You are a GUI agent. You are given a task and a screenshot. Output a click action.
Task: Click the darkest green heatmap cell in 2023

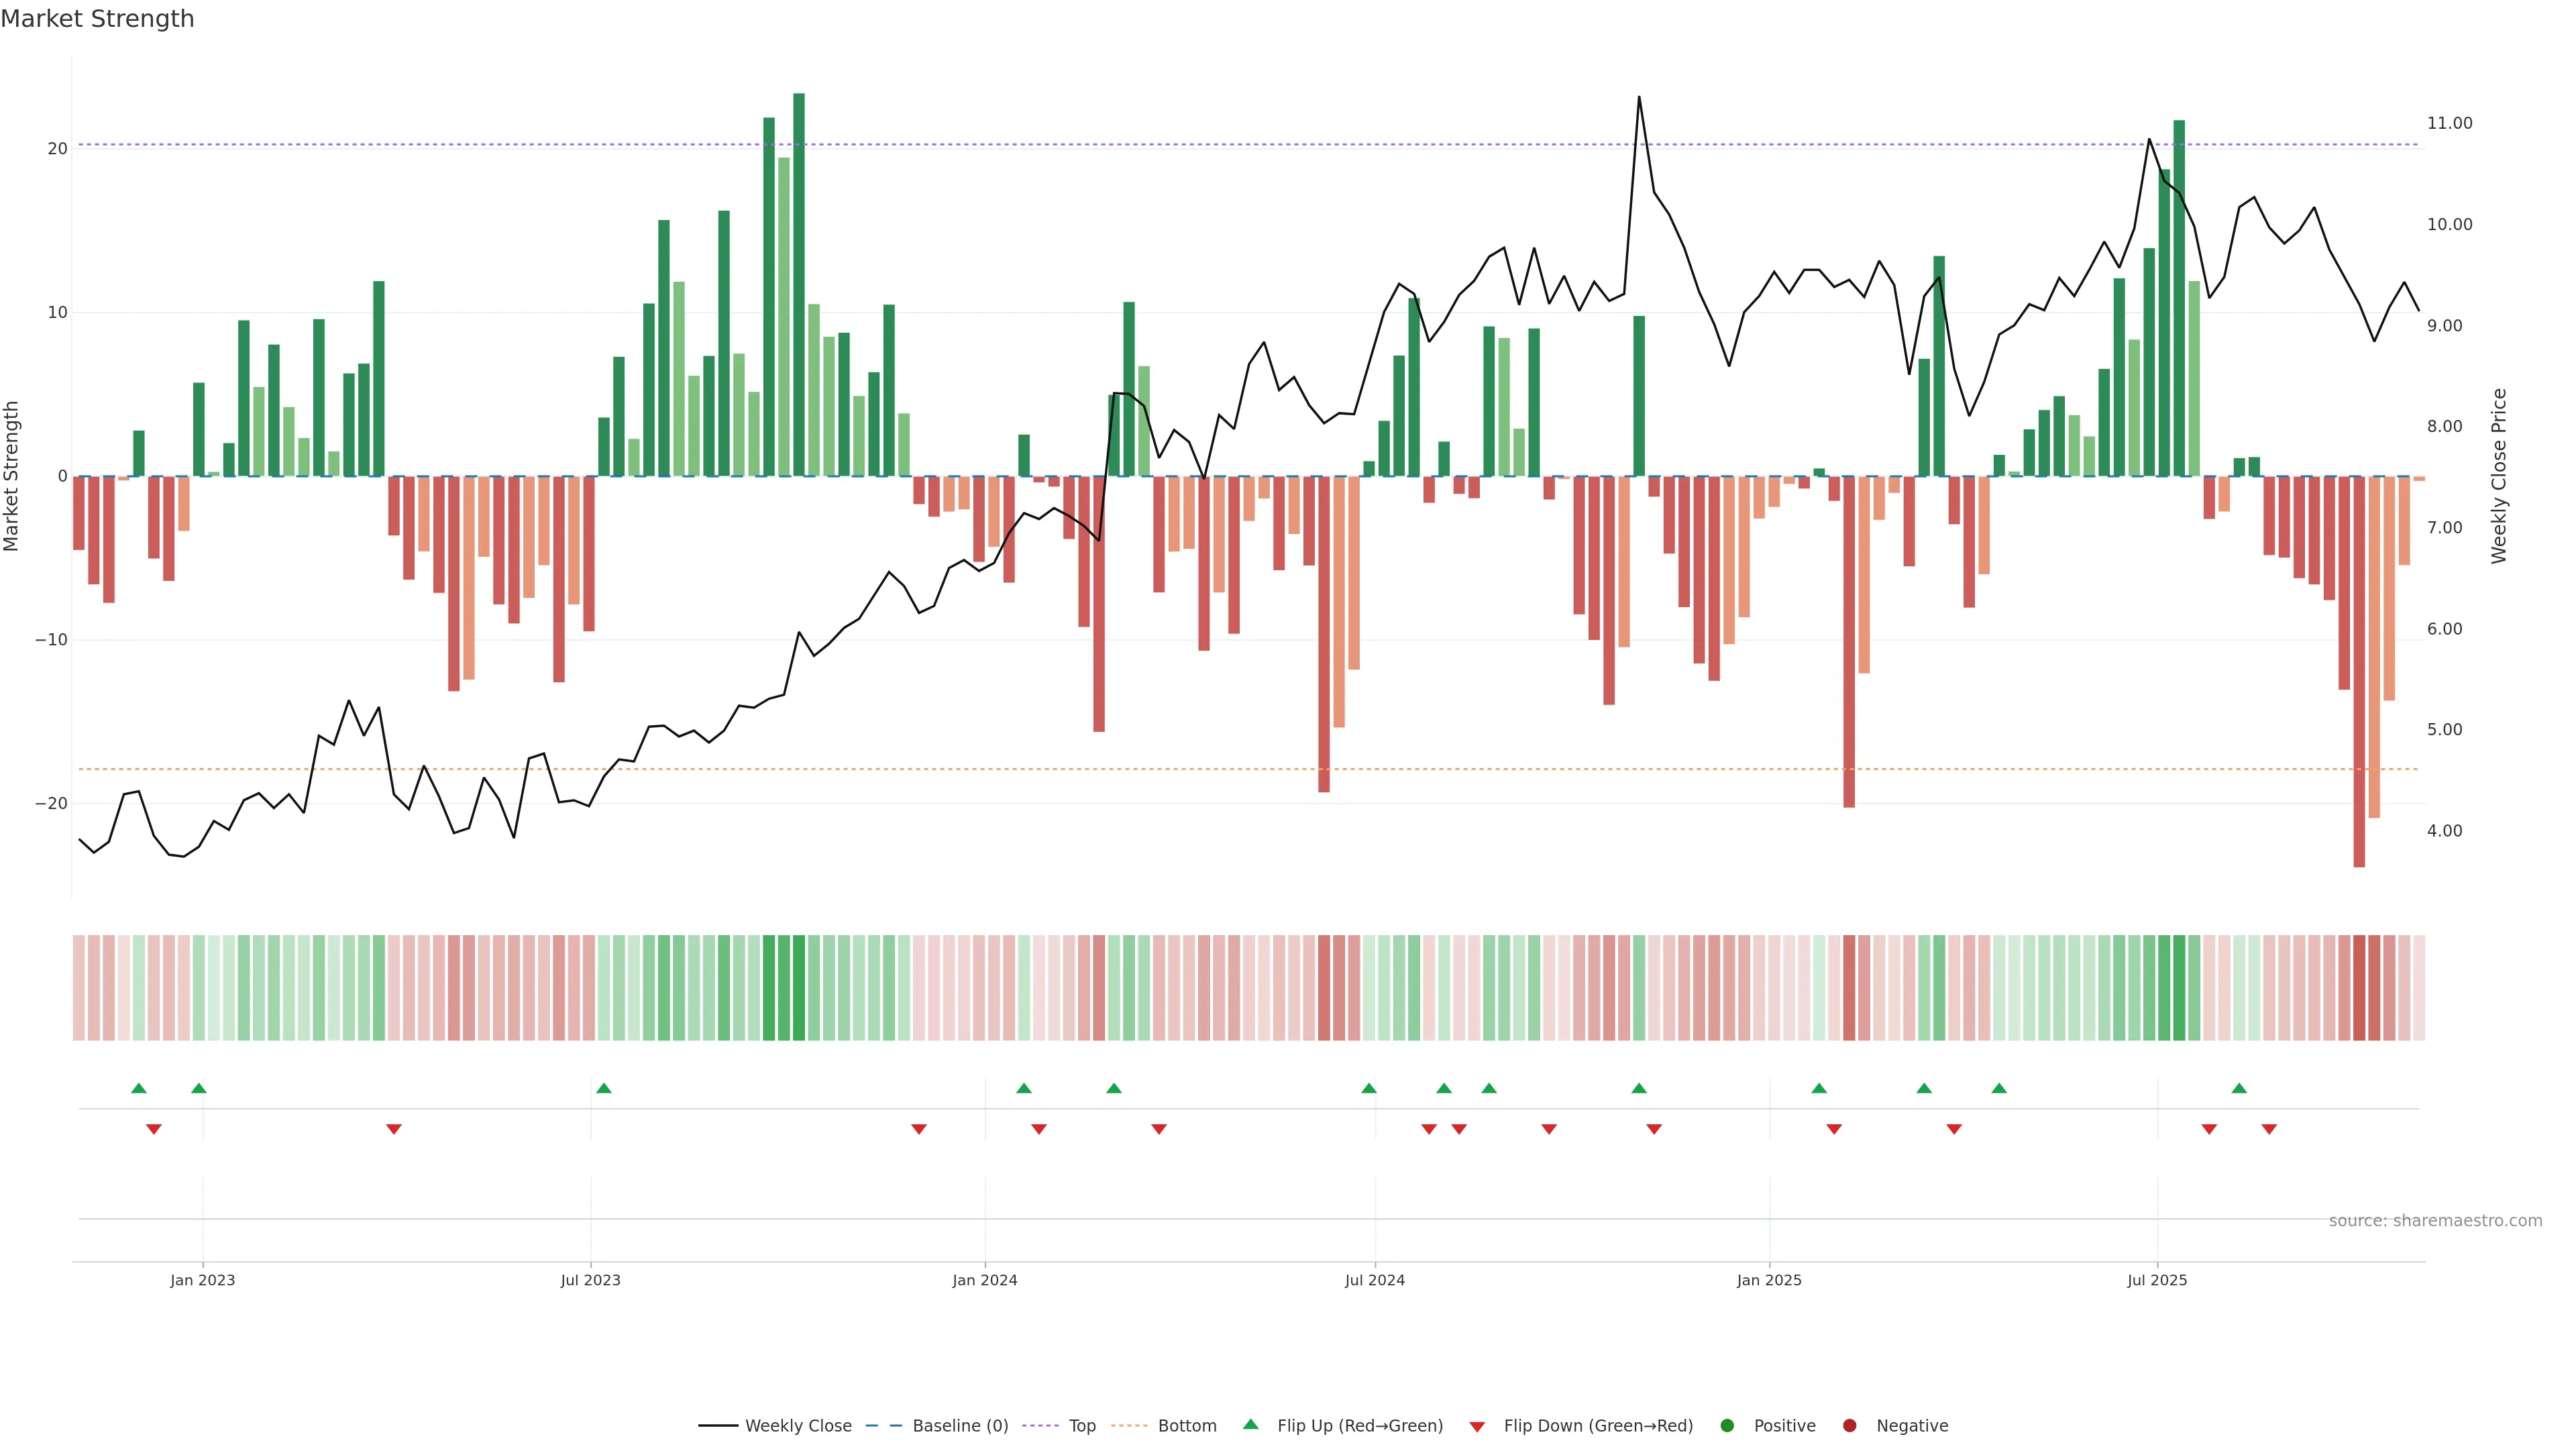[x=799, y=988]
